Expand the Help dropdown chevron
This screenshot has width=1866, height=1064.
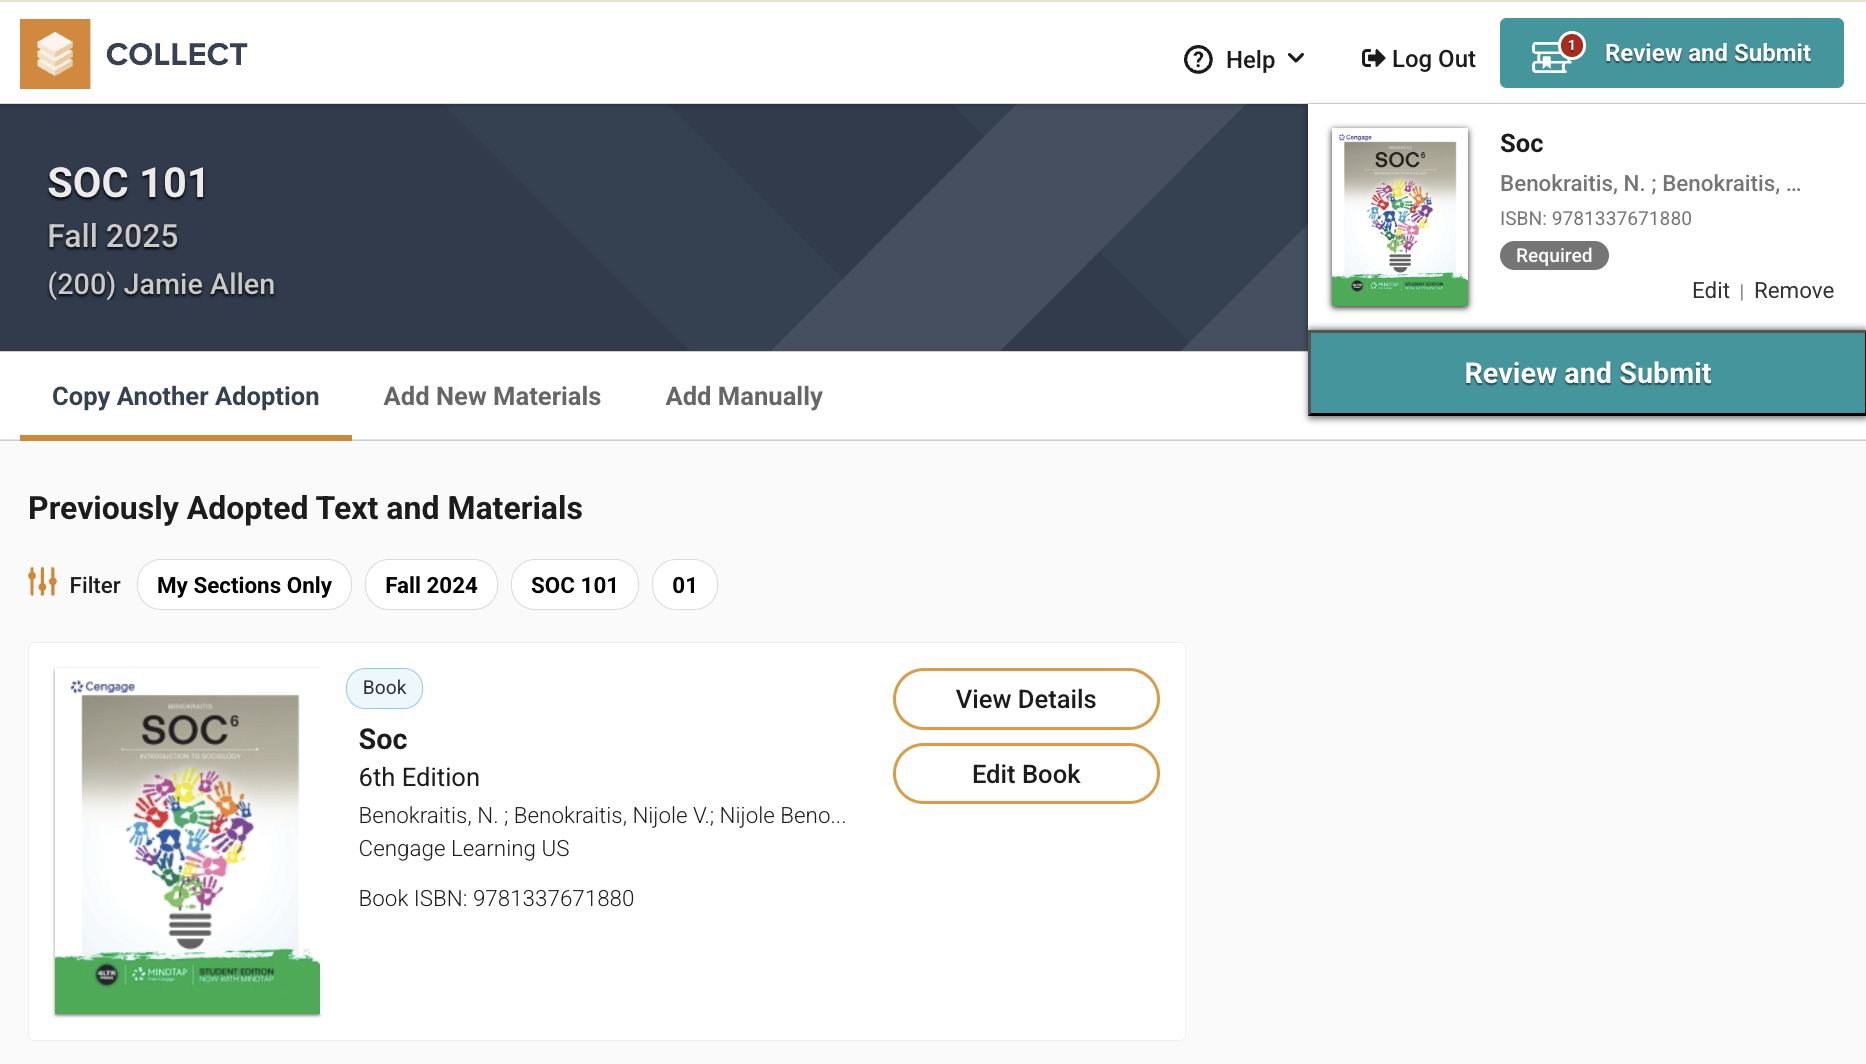[1296, 58]
